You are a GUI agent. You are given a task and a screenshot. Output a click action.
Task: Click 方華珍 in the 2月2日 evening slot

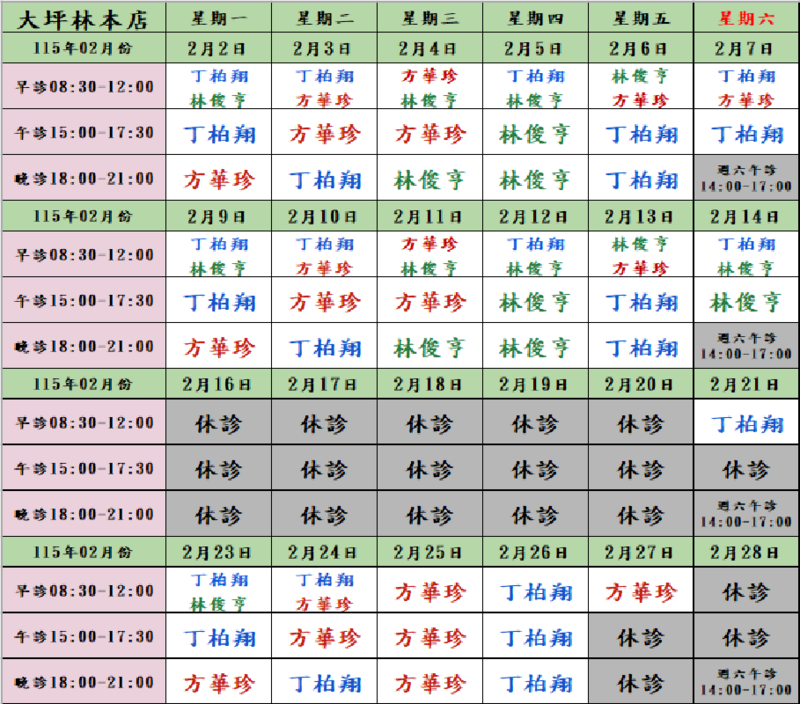click(218, 180)
